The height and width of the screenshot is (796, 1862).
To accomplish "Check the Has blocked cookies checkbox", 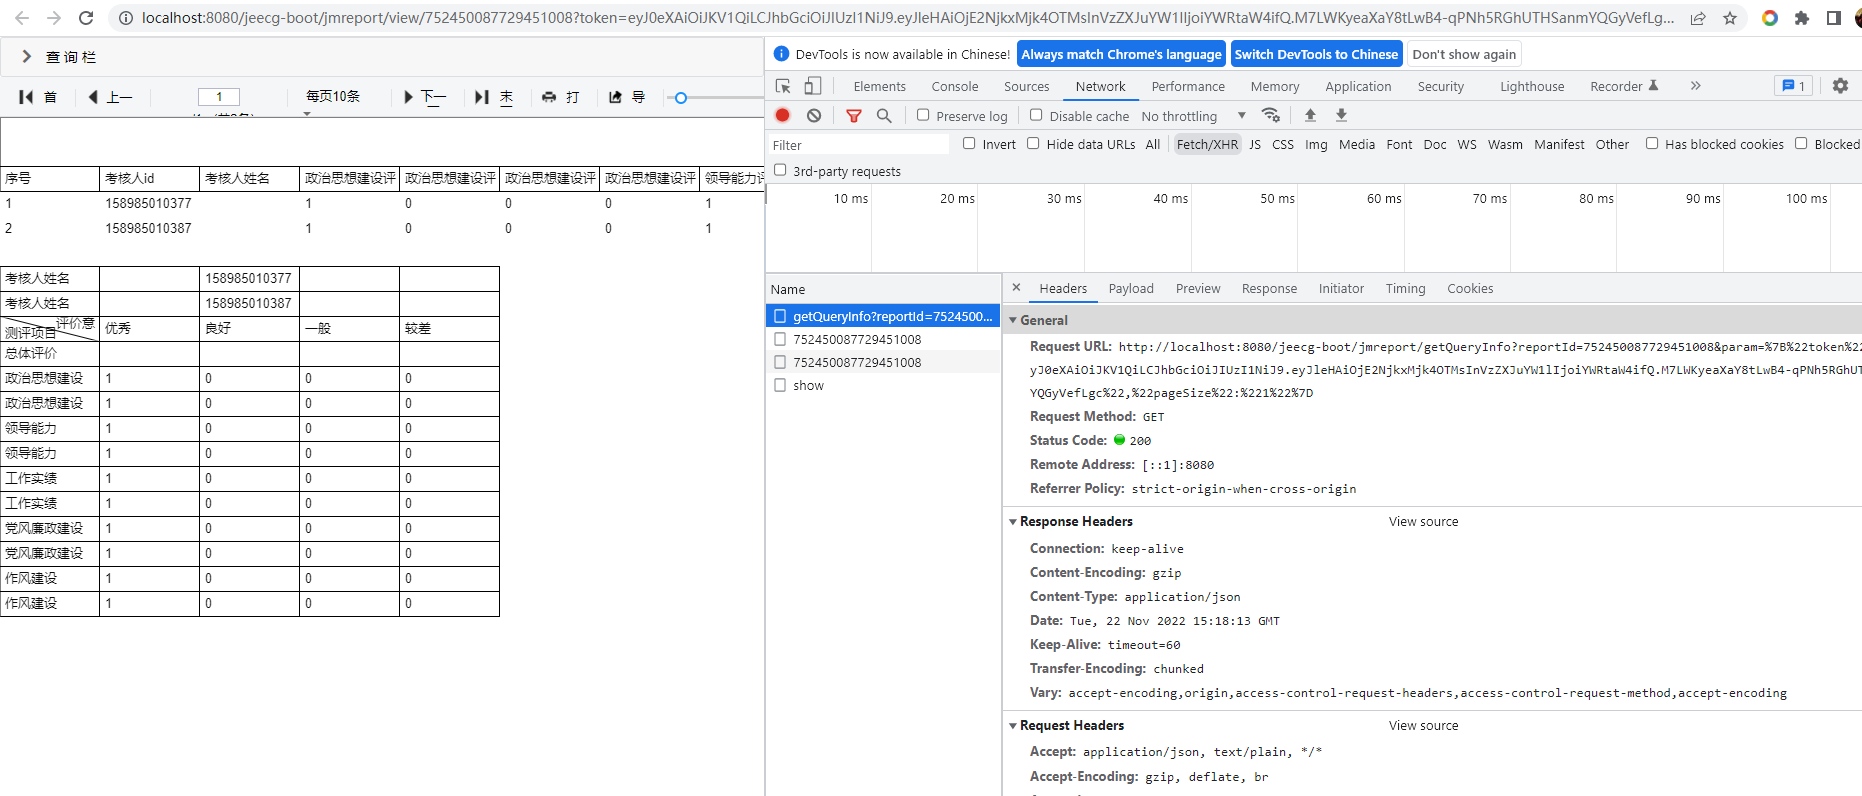I will 1652,143.
